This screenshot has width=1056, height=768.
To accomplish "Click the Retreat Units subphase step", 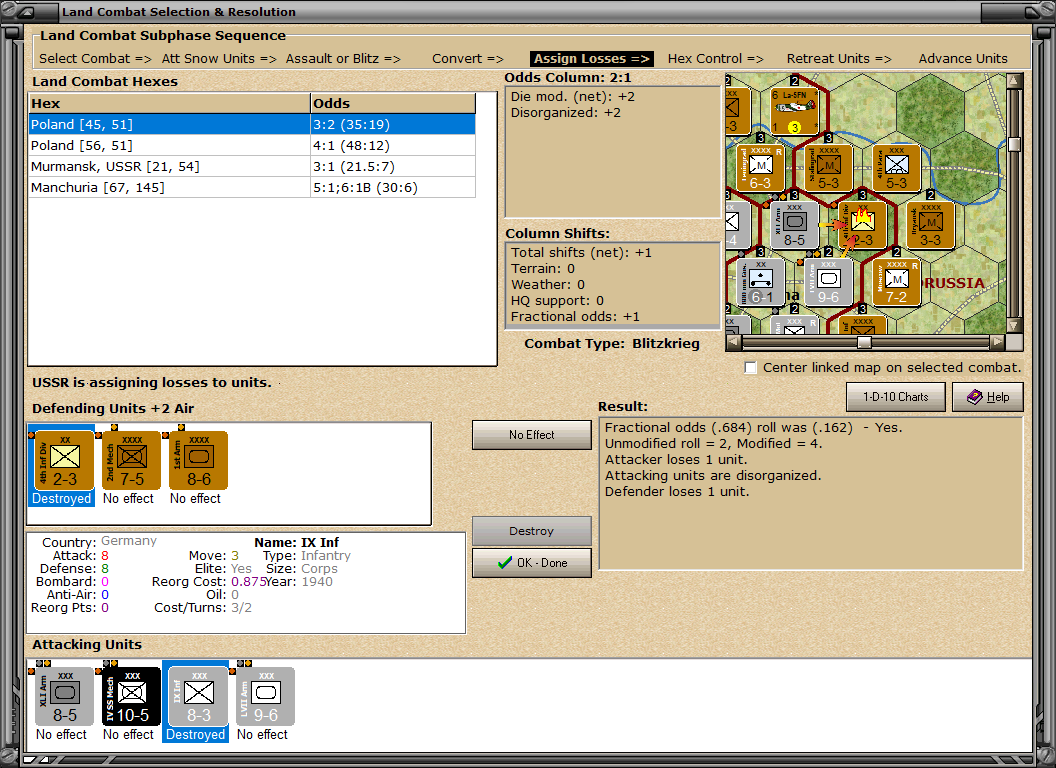I will pos(838,59).
